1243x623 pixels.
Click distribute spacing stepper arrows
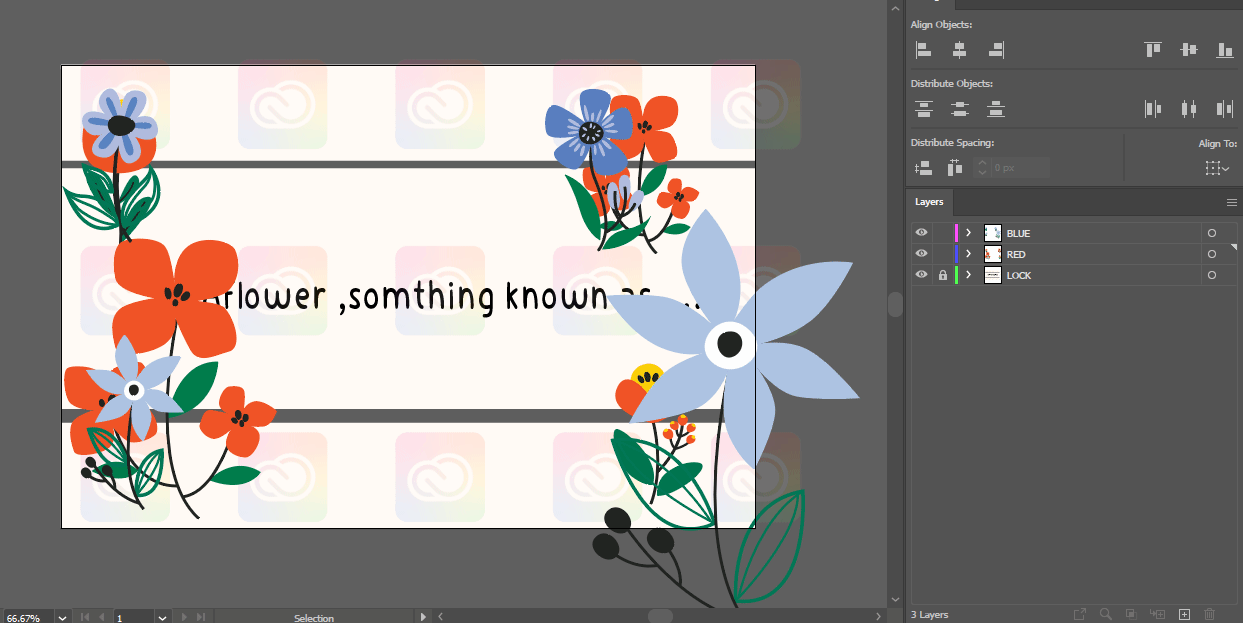(x=982, y=168)
